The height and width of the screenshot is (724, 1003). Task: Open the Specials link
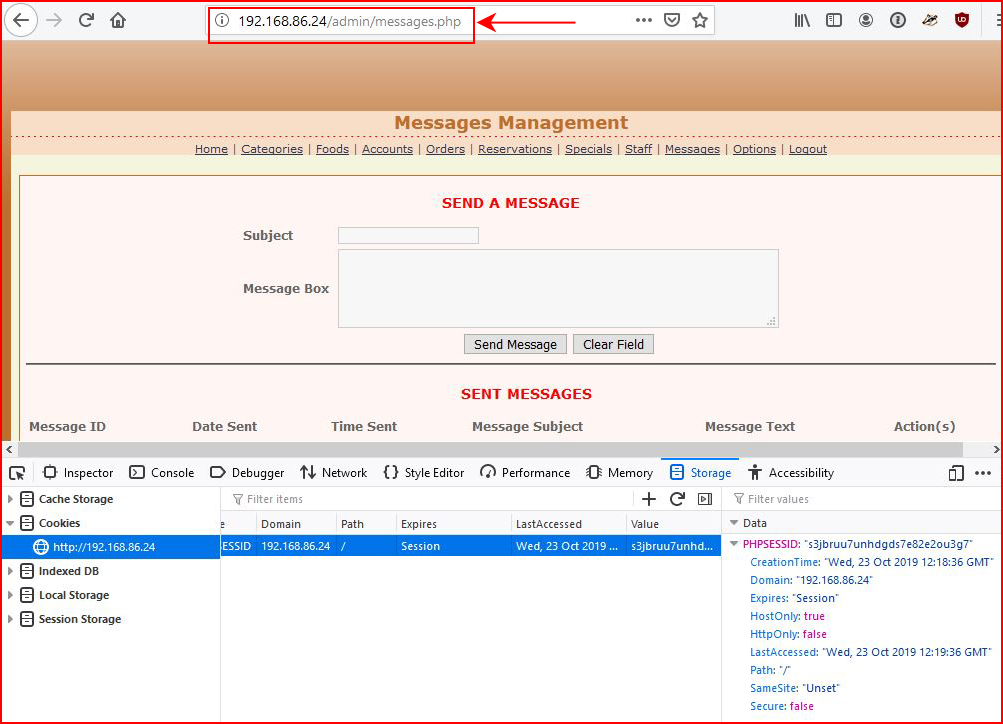(x=588, y=149)
